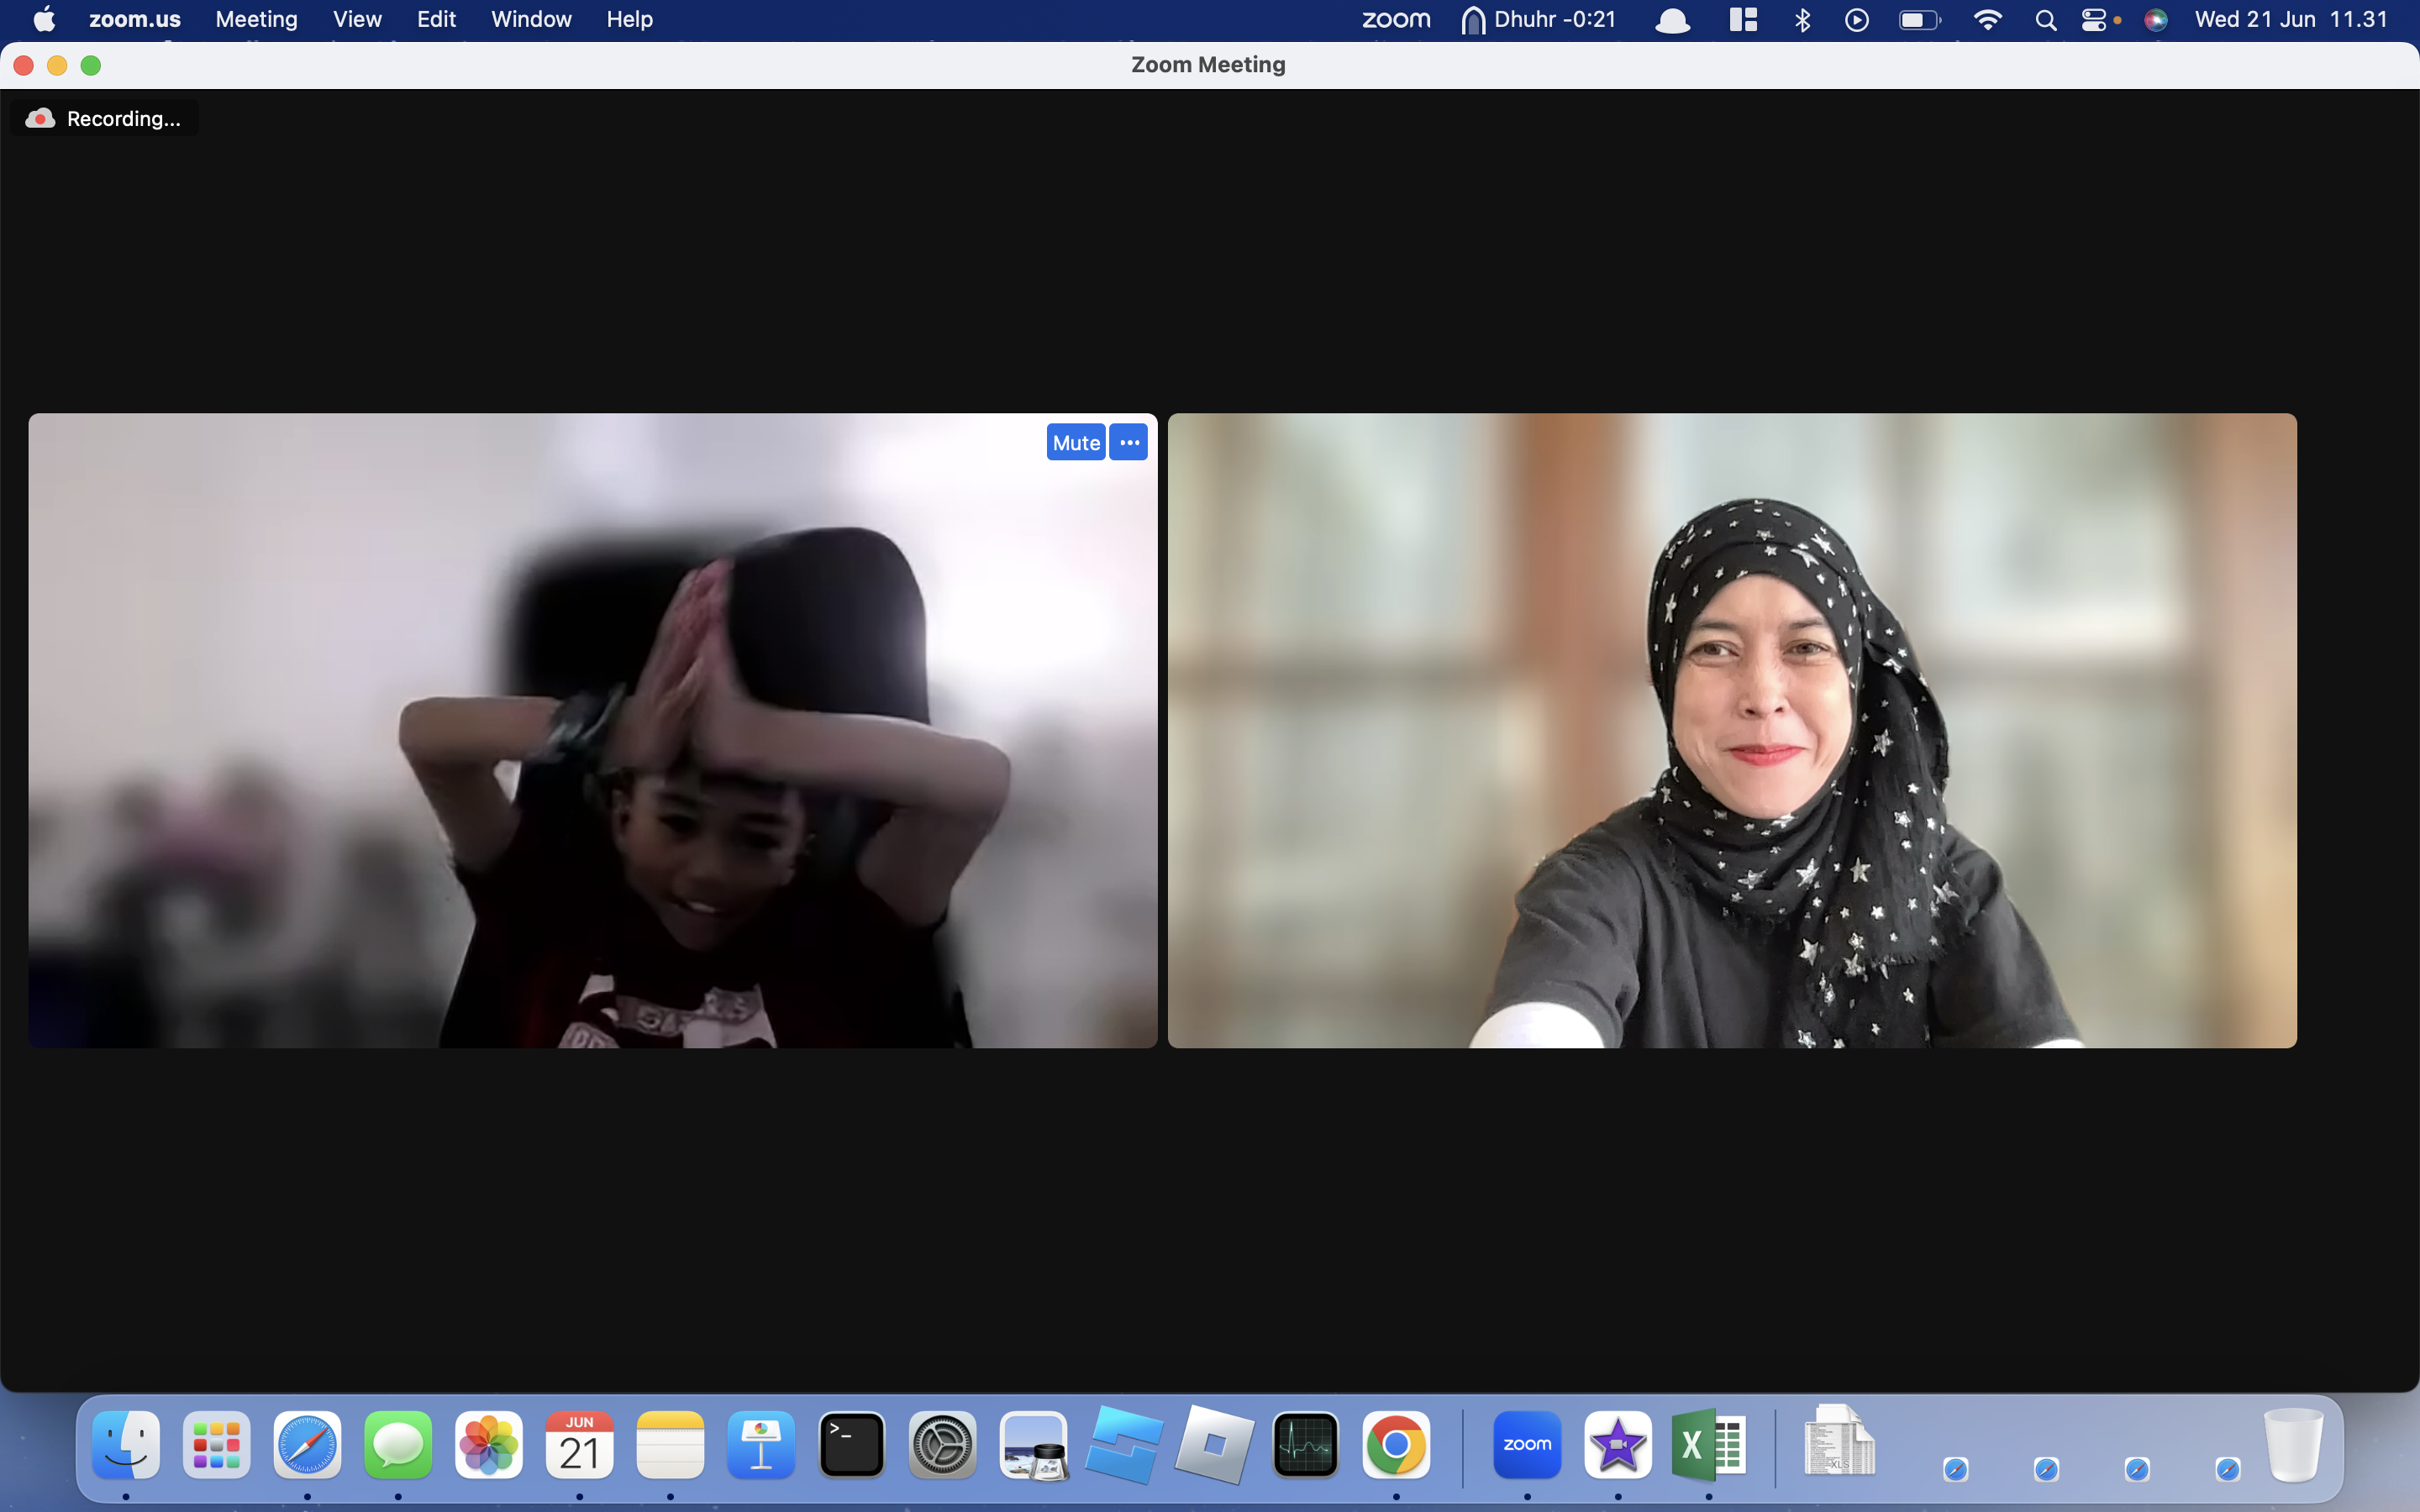Image resolution: width=2420 pixels, height=1512 pixels.
Task: Open the View menu
Action: (x=357, y=19)
